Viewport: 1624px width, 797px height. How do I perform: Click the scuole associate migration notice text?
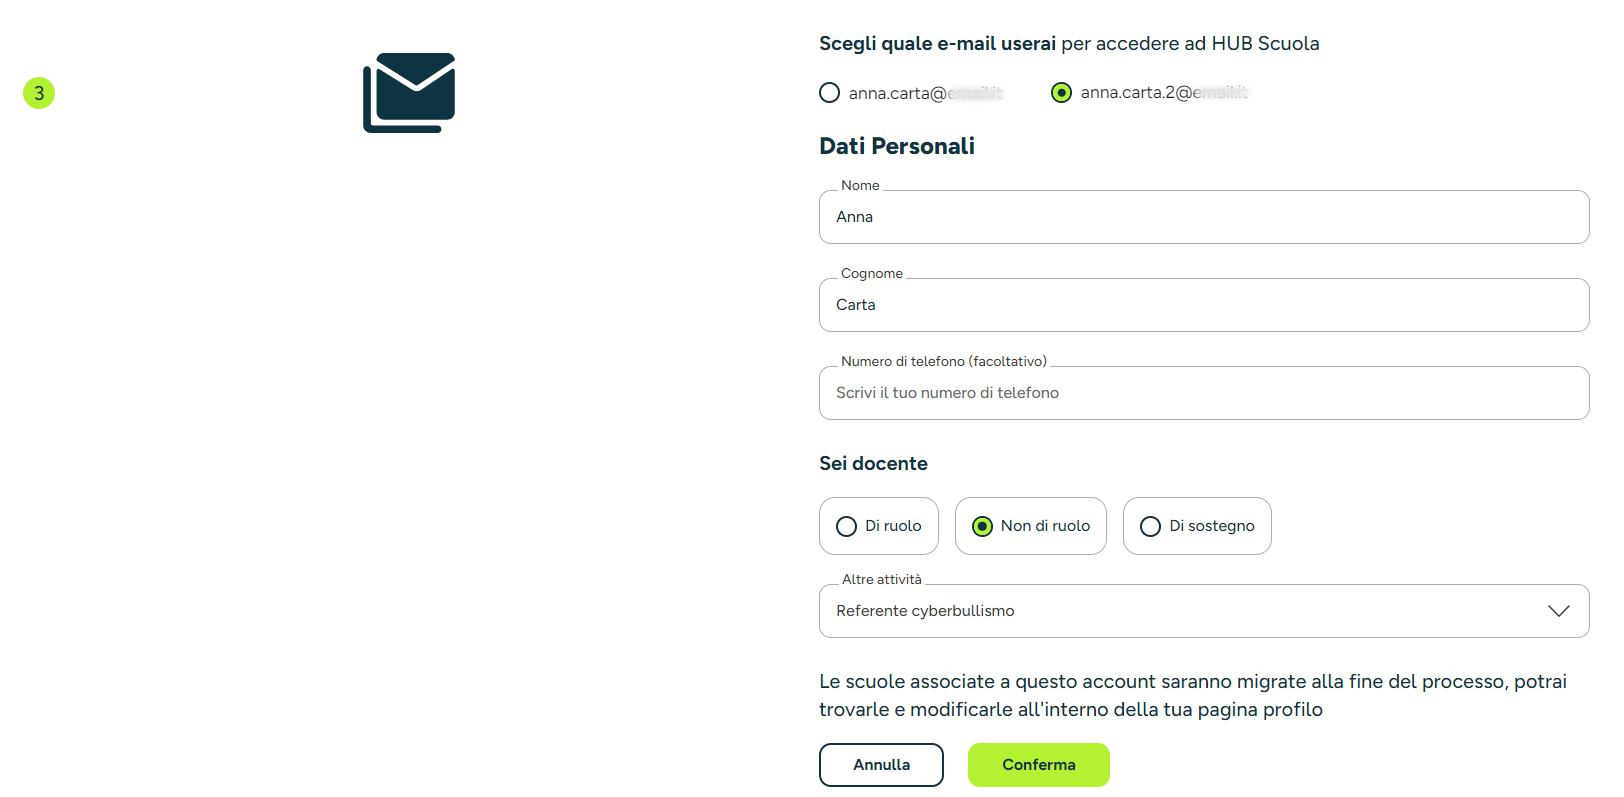point(1193,695)
